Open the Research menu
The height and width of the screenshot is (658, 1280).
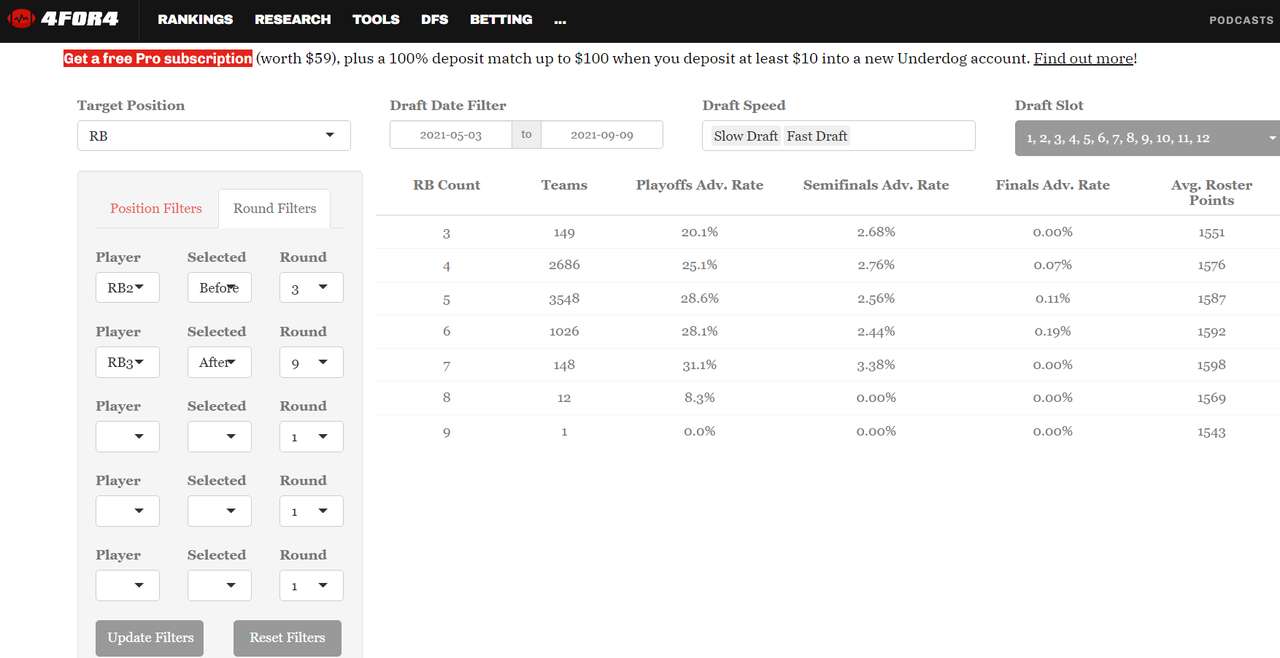pos(292,19)
